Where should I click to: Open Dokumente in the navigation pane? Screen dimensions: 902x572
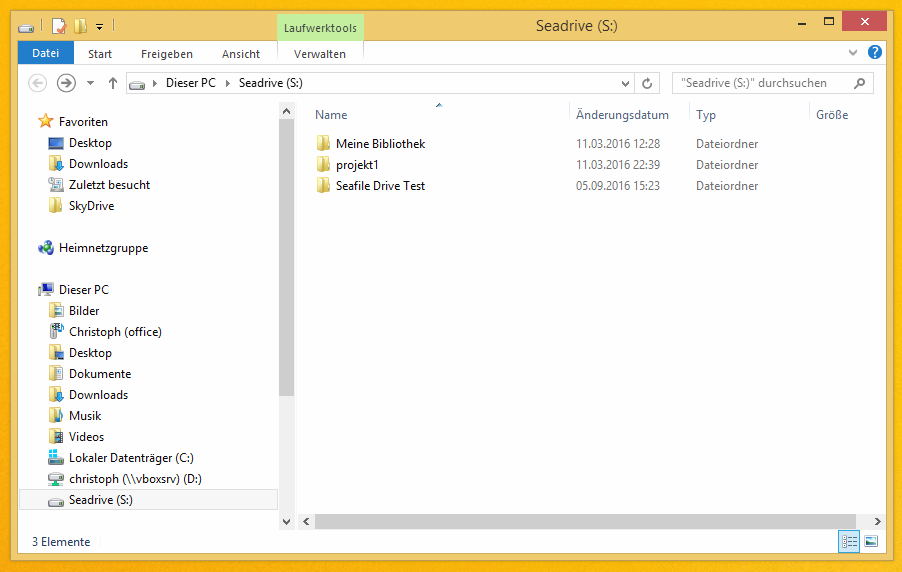tap(100, 374)
